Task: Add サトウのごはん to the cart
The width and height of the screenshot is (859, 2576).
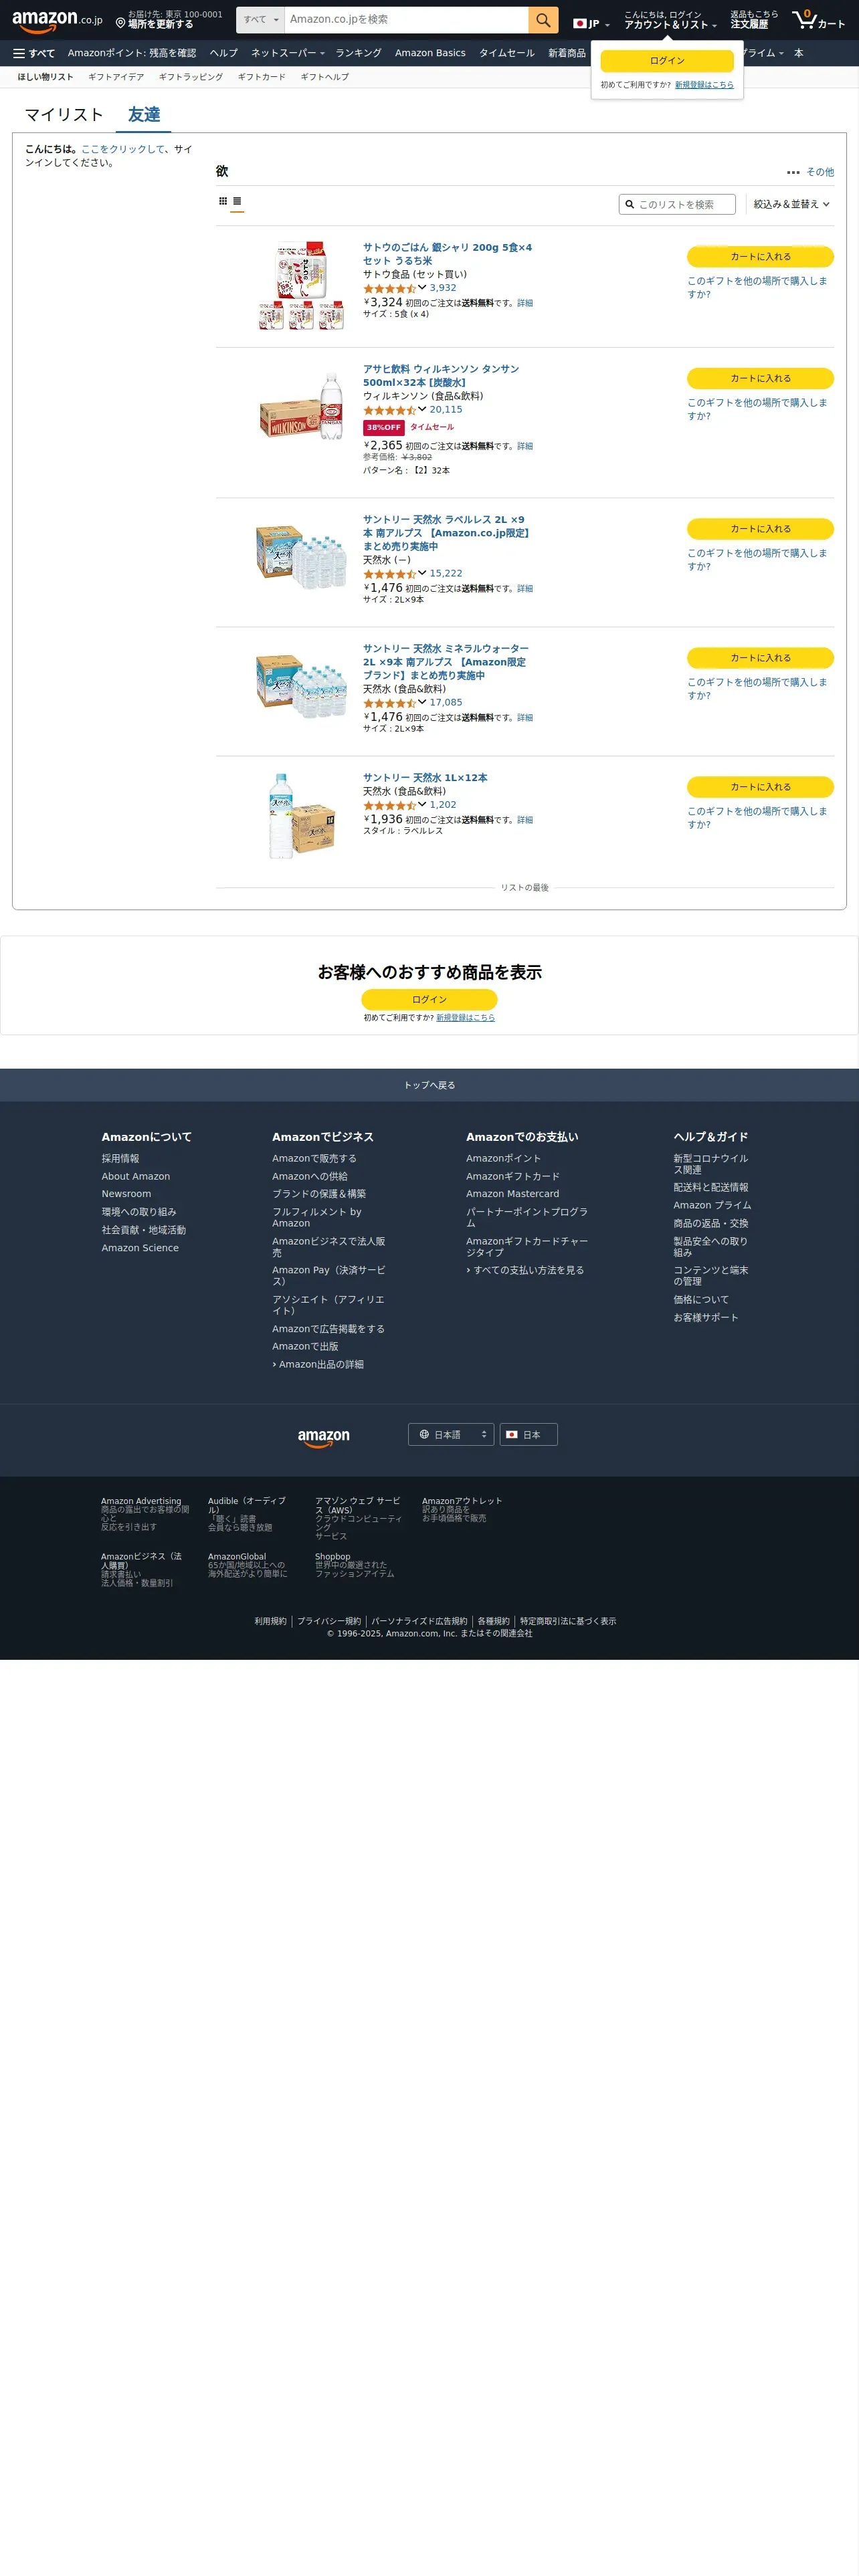Action: [760, 257]
